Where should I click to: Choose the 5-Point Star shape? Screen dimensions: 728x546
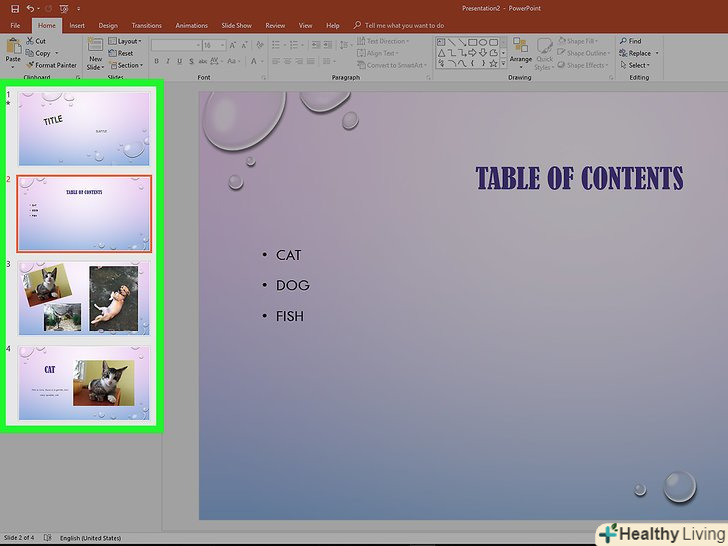point(494,64)
